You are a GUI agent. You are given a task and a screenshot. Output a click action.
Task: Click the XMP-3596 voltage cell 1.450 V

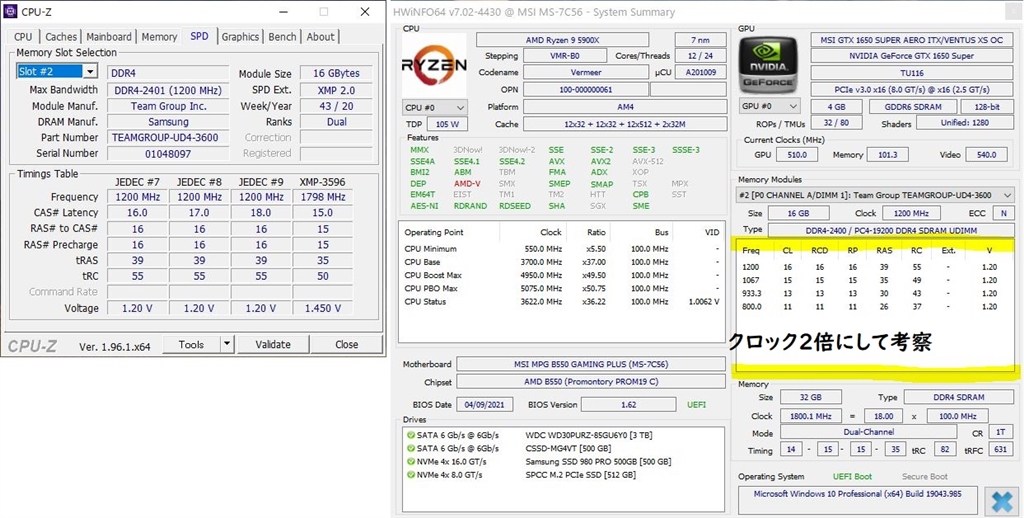[323, 308]
